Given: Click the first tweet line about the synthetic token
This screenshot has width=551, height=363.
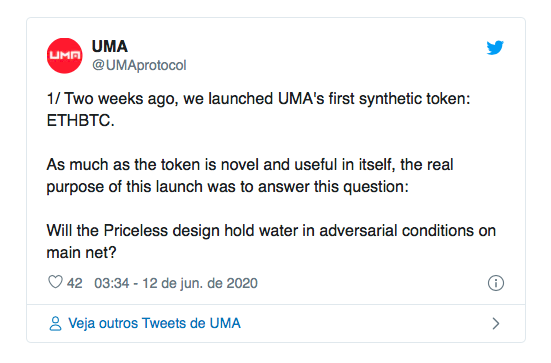Looking at the screenshot, I should coord(258,99).
